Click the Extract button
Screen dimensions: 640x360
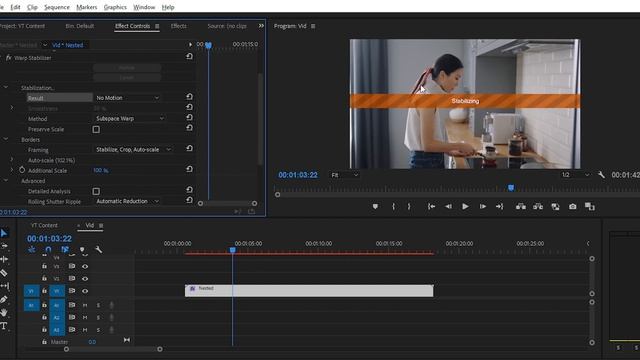(x=538, y=207)
